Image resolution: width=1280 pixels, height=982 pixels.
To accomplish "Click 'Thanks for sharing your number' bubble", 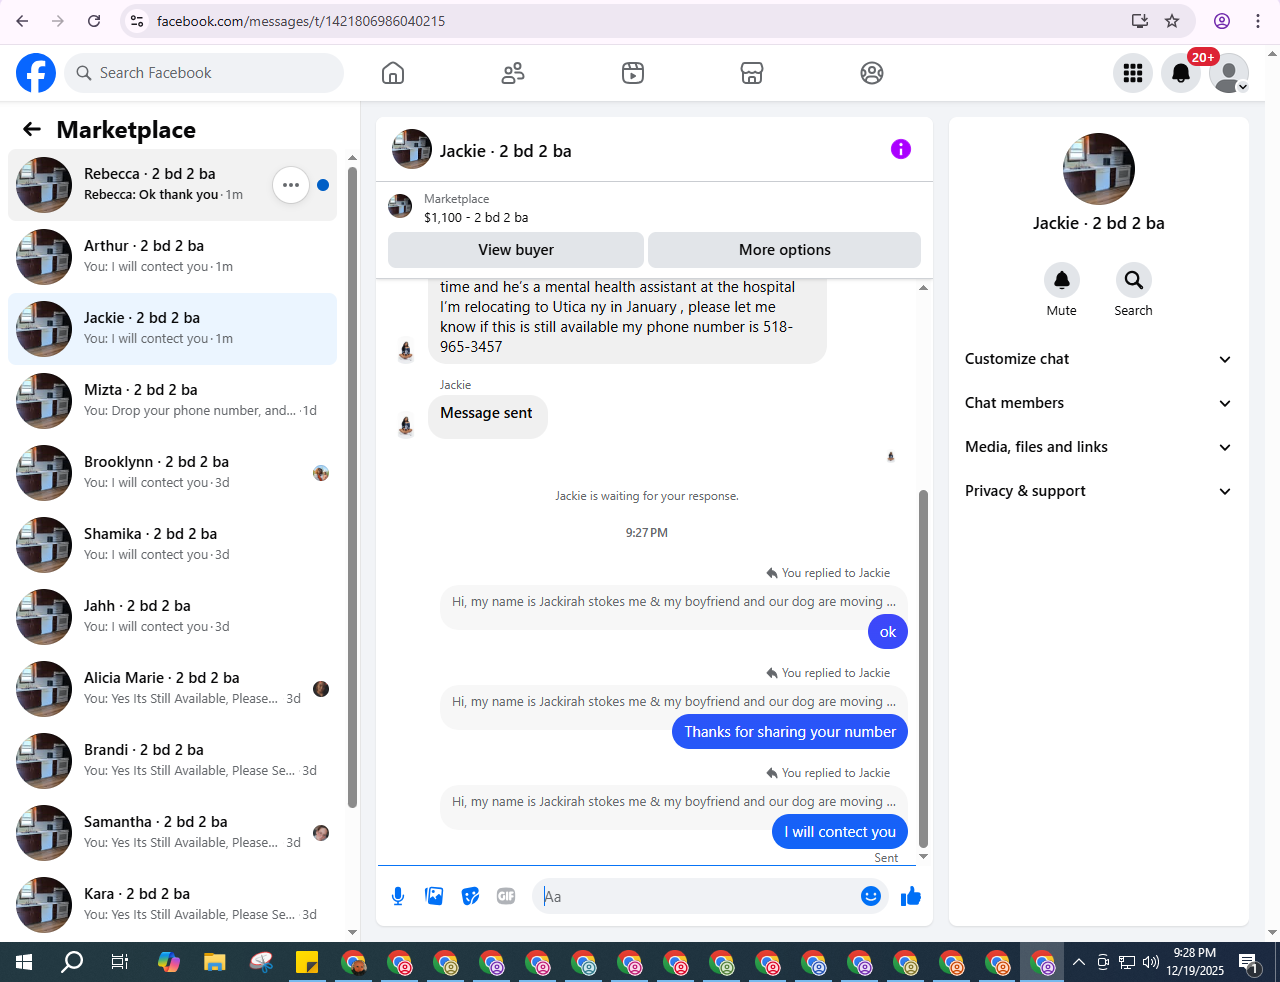I will tap(790, 732).
